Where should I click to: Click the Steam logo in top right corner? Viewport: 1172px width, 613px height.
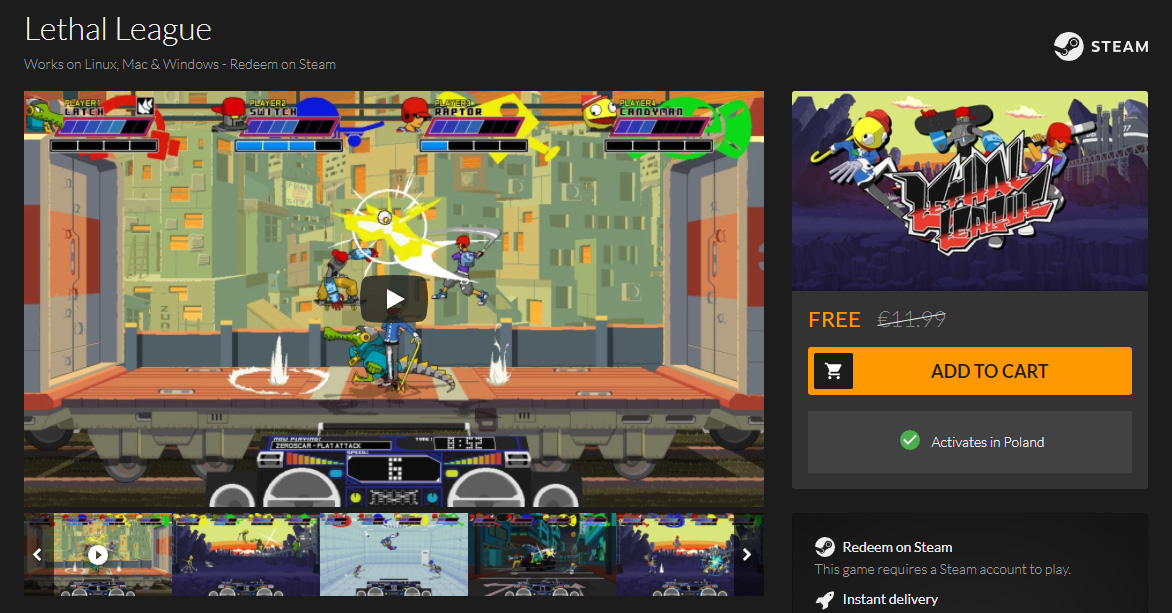[x=1069, y=46]
